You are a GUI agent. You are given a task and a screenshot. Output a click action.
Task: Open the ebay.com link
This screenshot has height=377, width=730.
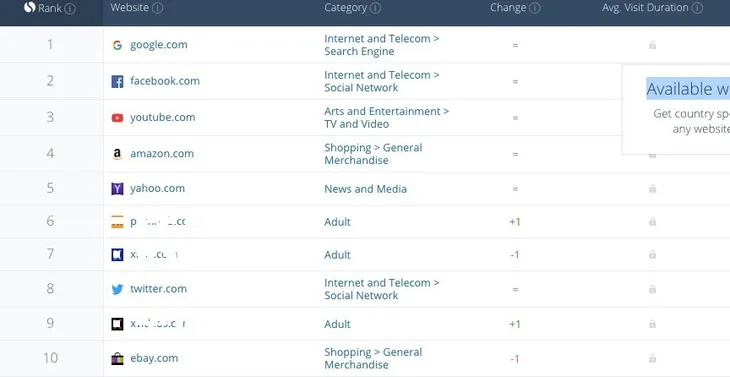point(154,358)
